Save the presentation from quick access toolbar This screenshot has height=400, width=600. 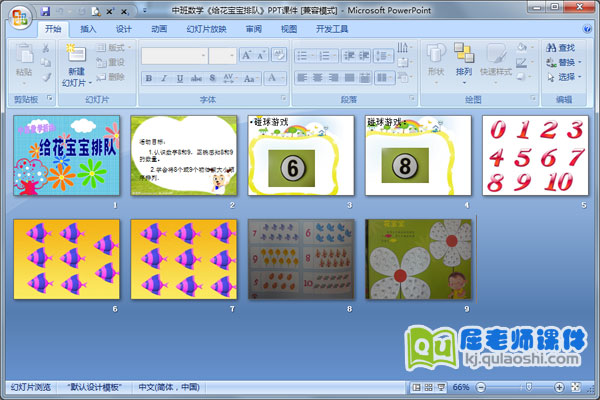(45, 11)
